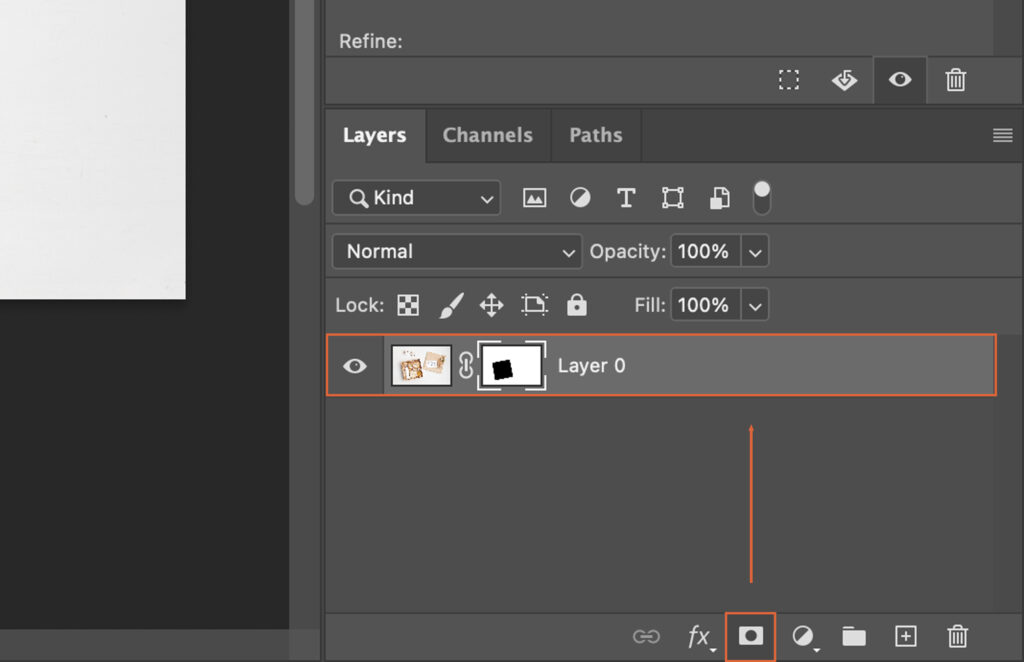Hide Layer 0 with its eye toggle
The height and width of the screenshot is (662, 1024).
pos(355,365)
